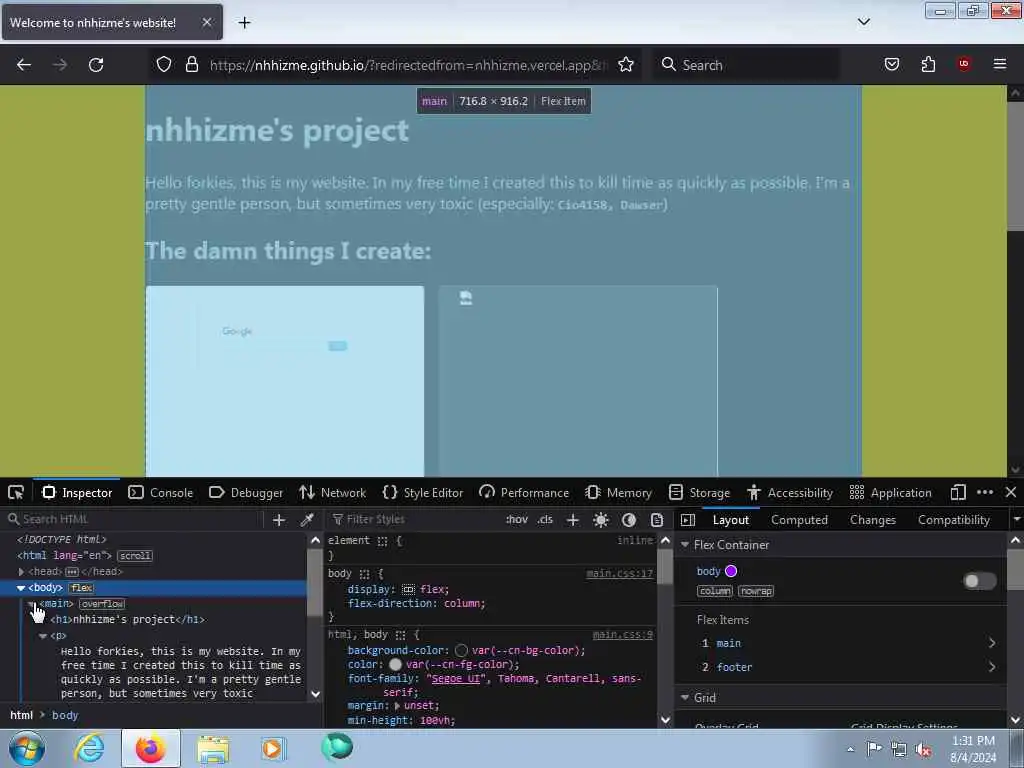Change flex overlay color swatch
Image resolution: width=1024 pixels, height=768 pixels.
tap(731, 571)
